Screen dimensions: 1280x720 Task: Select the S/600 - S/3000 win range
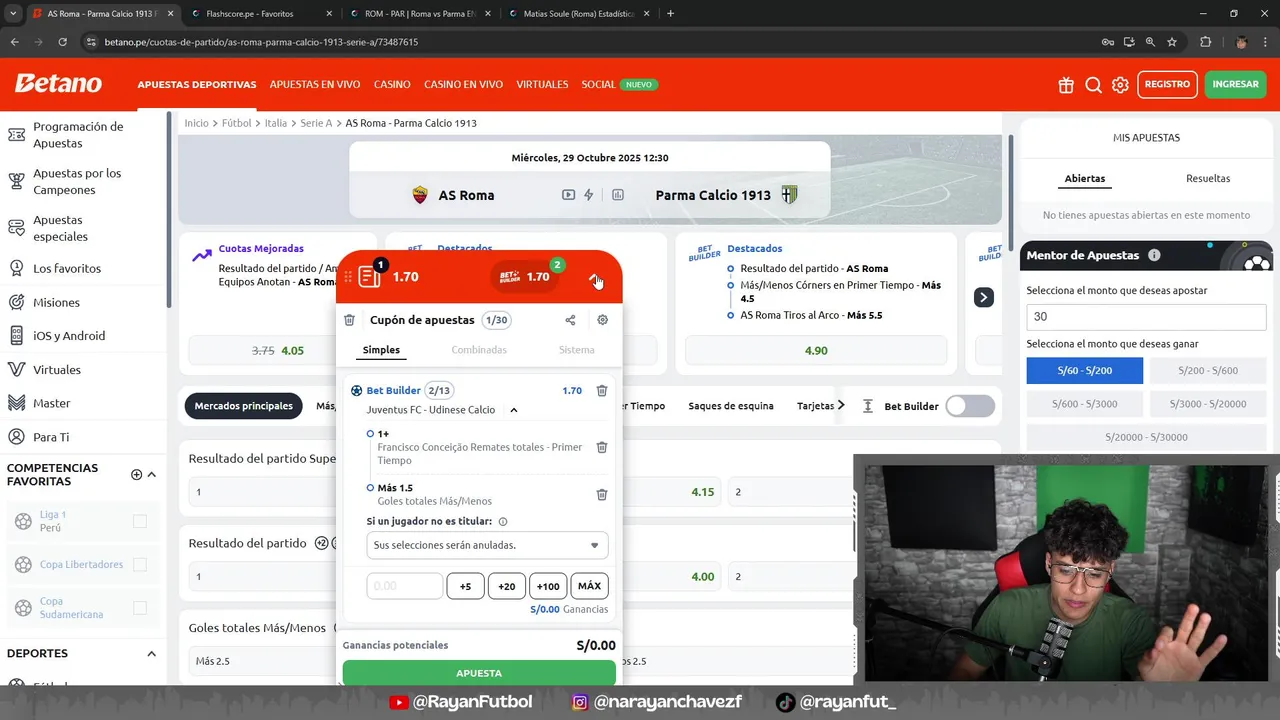pos(1085,404)
